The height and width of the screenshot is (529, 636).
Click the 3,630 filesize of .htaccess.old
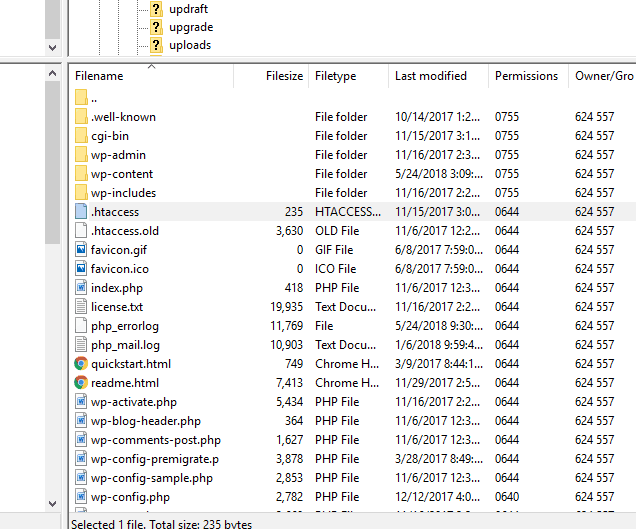(x=290, y=231)
